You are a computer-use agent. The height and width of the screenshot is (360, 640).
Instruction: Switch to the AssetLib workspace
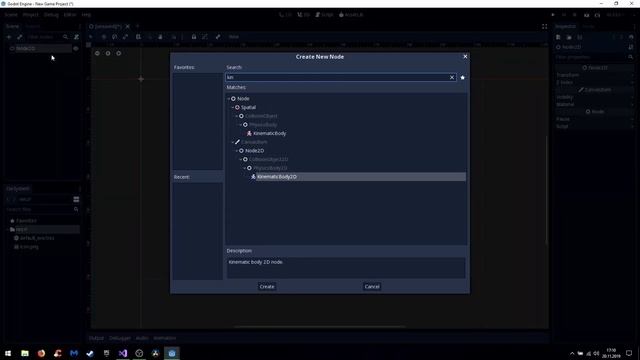[x=351, y=15]
